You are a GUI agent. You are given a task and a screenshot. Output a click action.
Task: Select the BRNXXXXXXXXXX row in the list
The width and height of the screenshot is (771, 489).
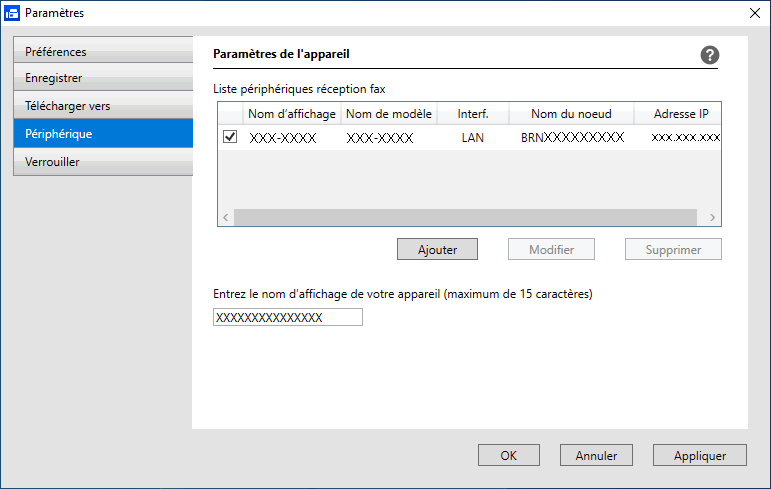[470, 137]
